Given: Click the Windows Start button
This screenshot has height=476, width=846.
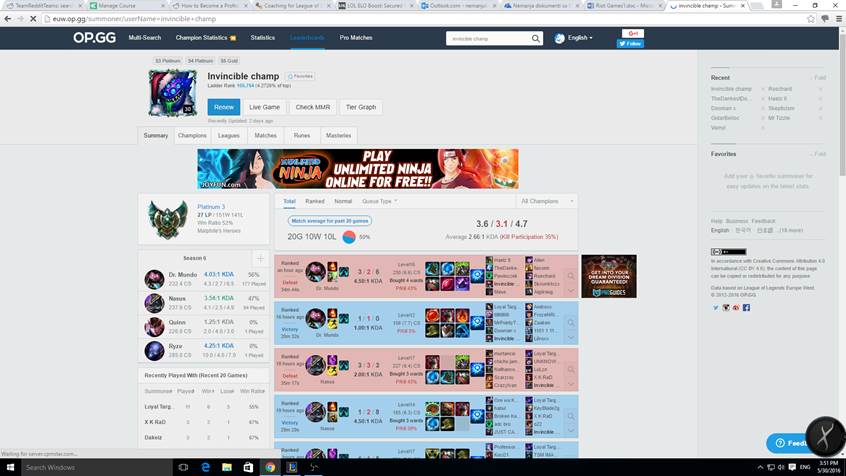Looking at the screenshot, I should click(x=10, y=467).
